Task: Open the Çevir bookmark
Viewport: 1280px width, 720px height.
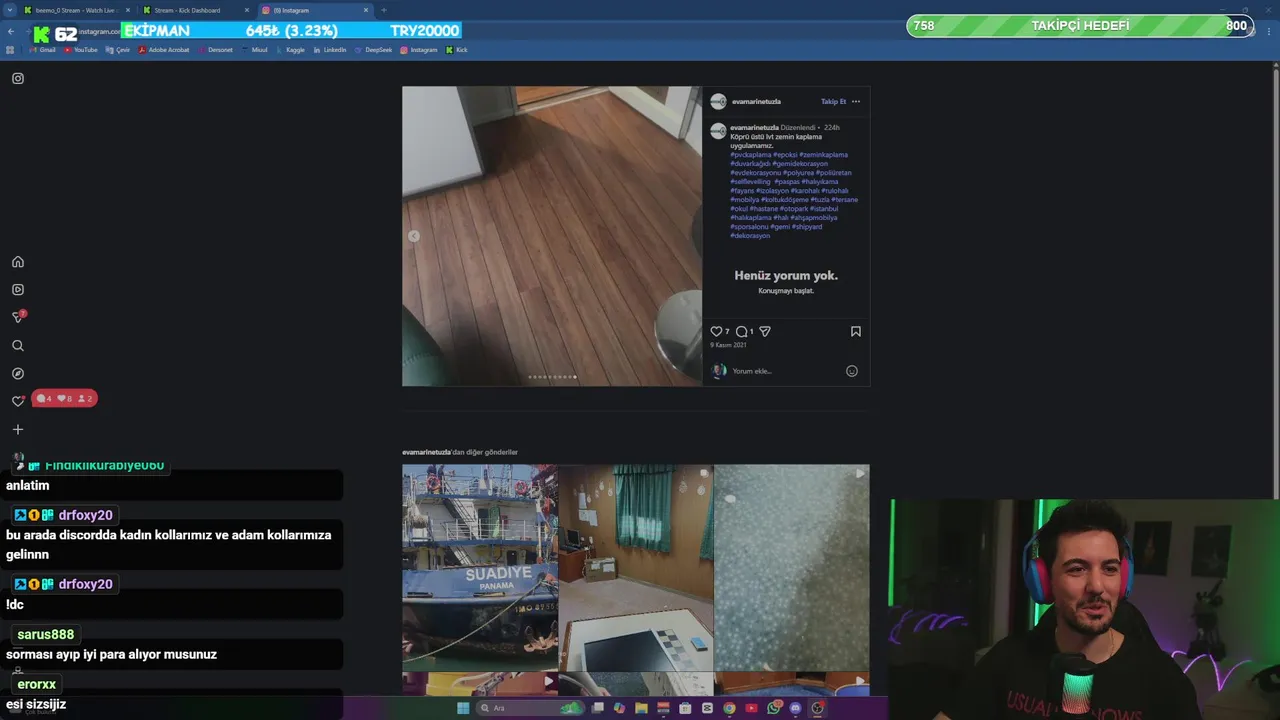Action: point(119,50)
